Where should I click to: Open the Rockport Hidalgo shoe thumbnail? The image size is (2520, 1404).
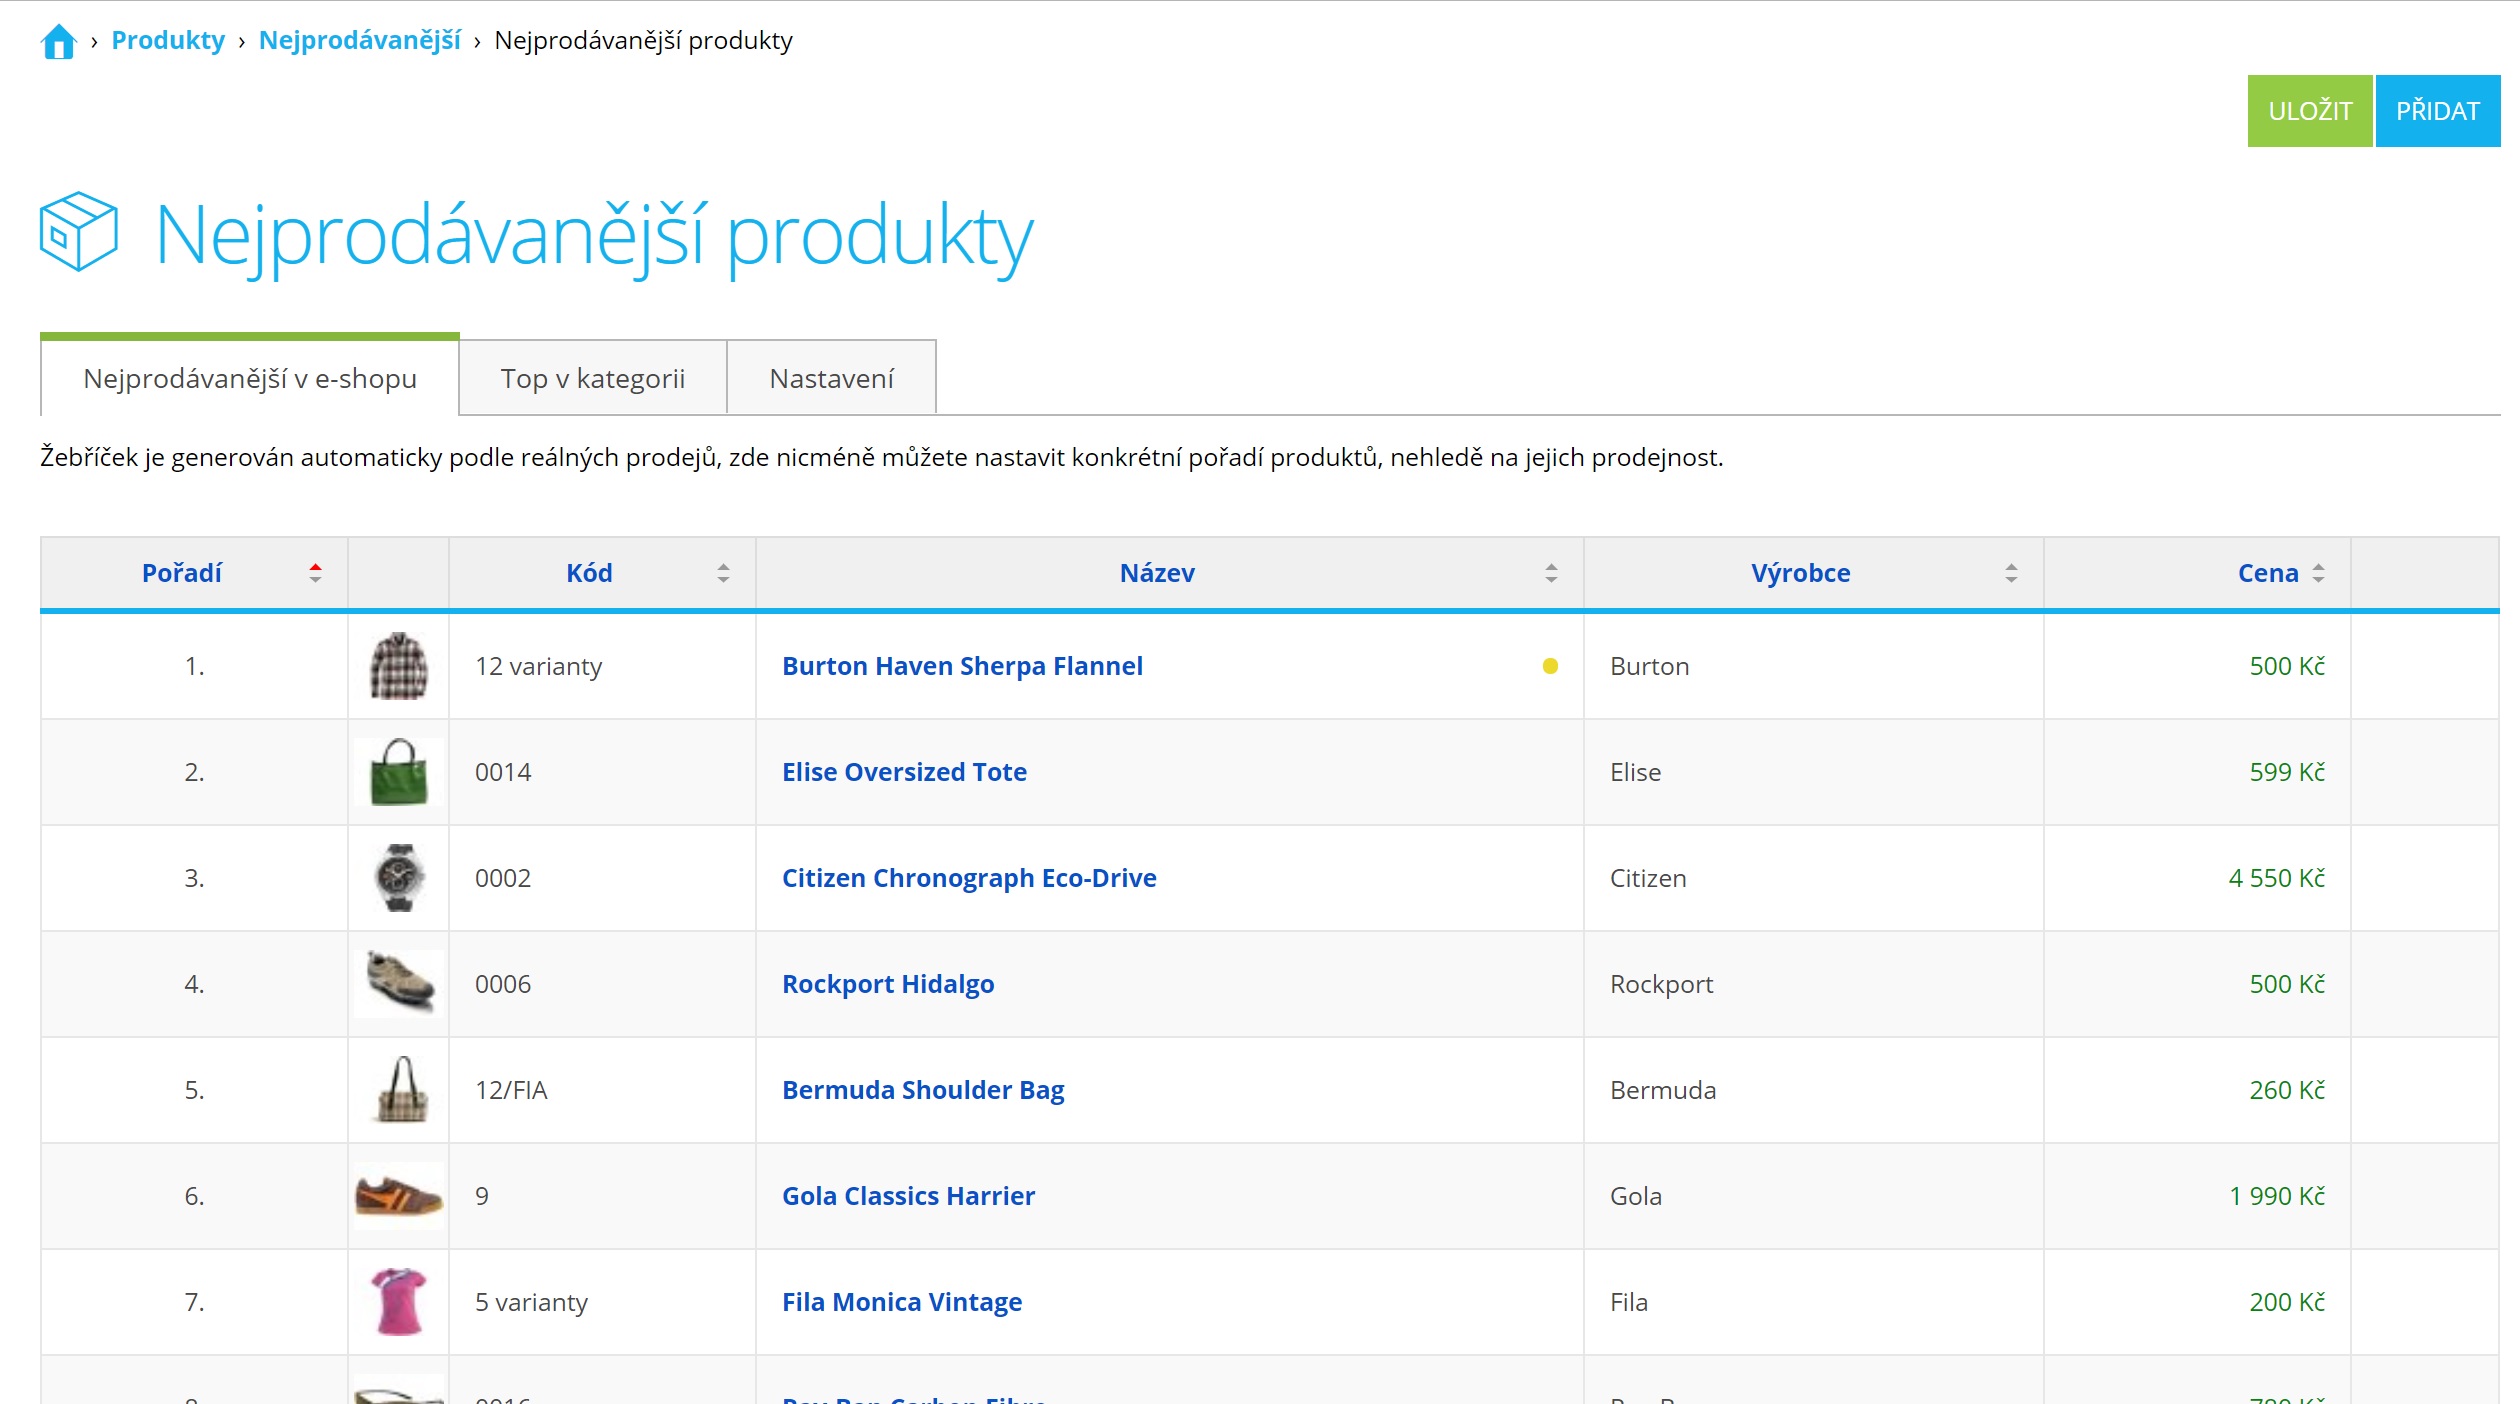click(398, 984)
